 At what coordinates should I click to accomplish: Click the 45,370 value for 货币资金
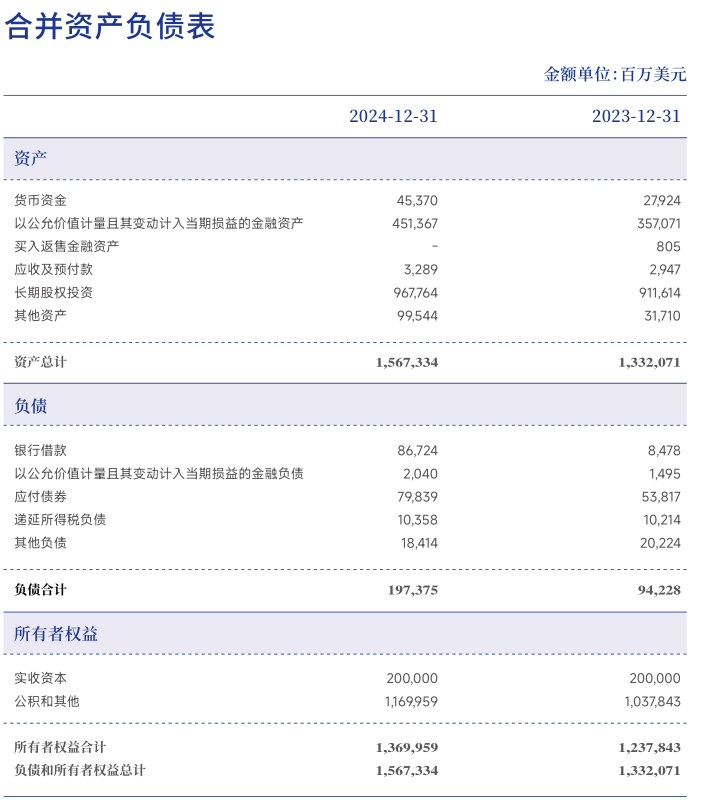tap(417, 201)
